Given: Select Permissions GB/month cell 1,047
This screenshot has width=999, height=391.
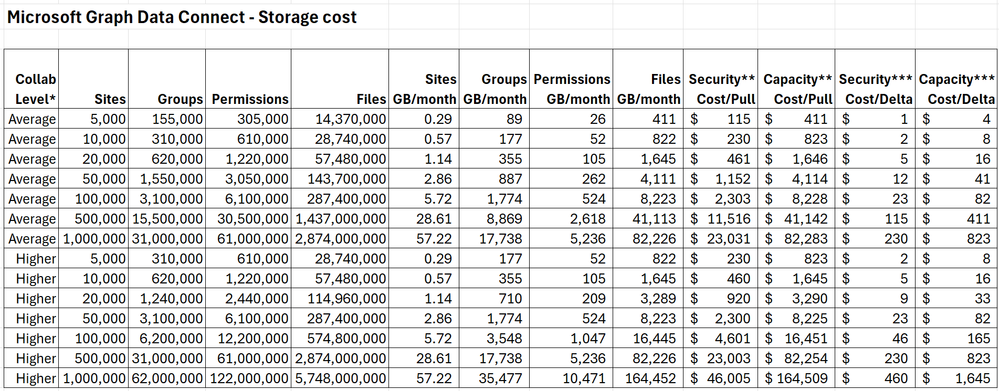Looking at the screenshot, I should [571, 339].
